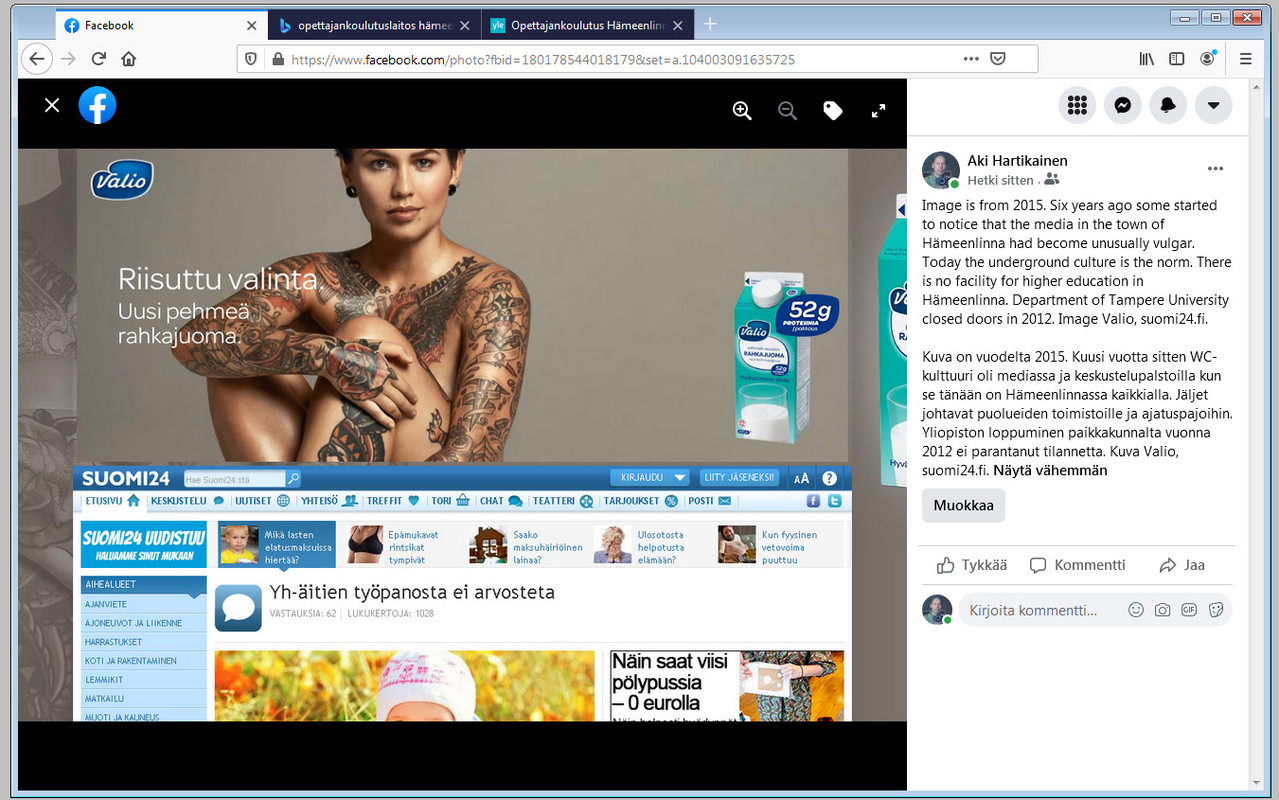1279x800 pixels.
Task: Go back in the browser
Action: 37,59
